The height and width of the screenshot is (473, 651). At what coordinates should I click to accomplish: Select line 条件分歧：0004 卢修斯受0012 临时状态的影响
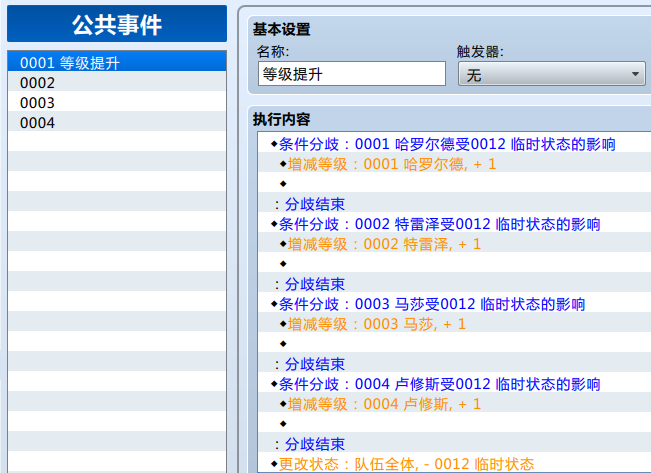[454, 384]
